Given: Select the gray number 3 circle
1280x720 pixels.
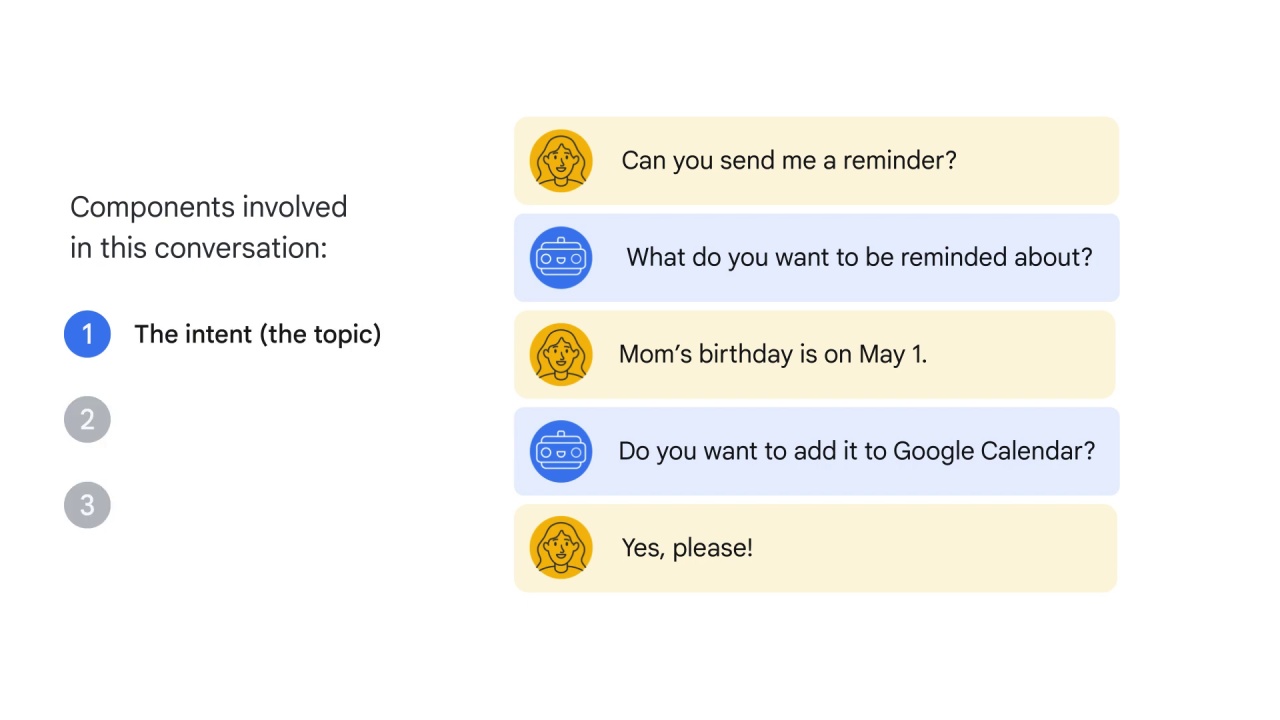Looking at the screenshot, I should (87, 505).
